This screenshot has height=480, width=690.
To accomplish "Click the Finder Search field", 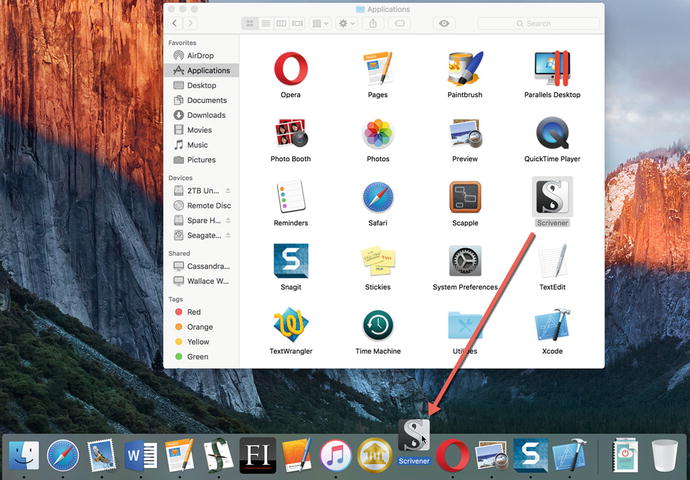I will coord(539,23).
